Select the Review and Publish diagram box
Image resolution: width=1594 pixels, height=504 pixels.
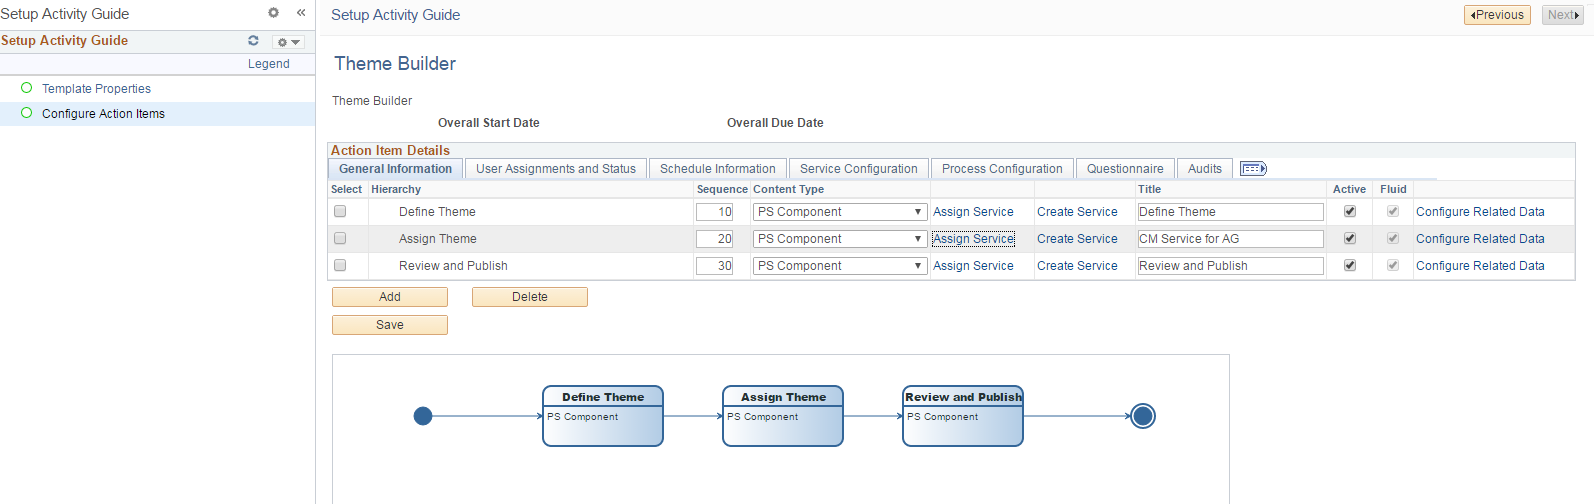coord(963,416)
